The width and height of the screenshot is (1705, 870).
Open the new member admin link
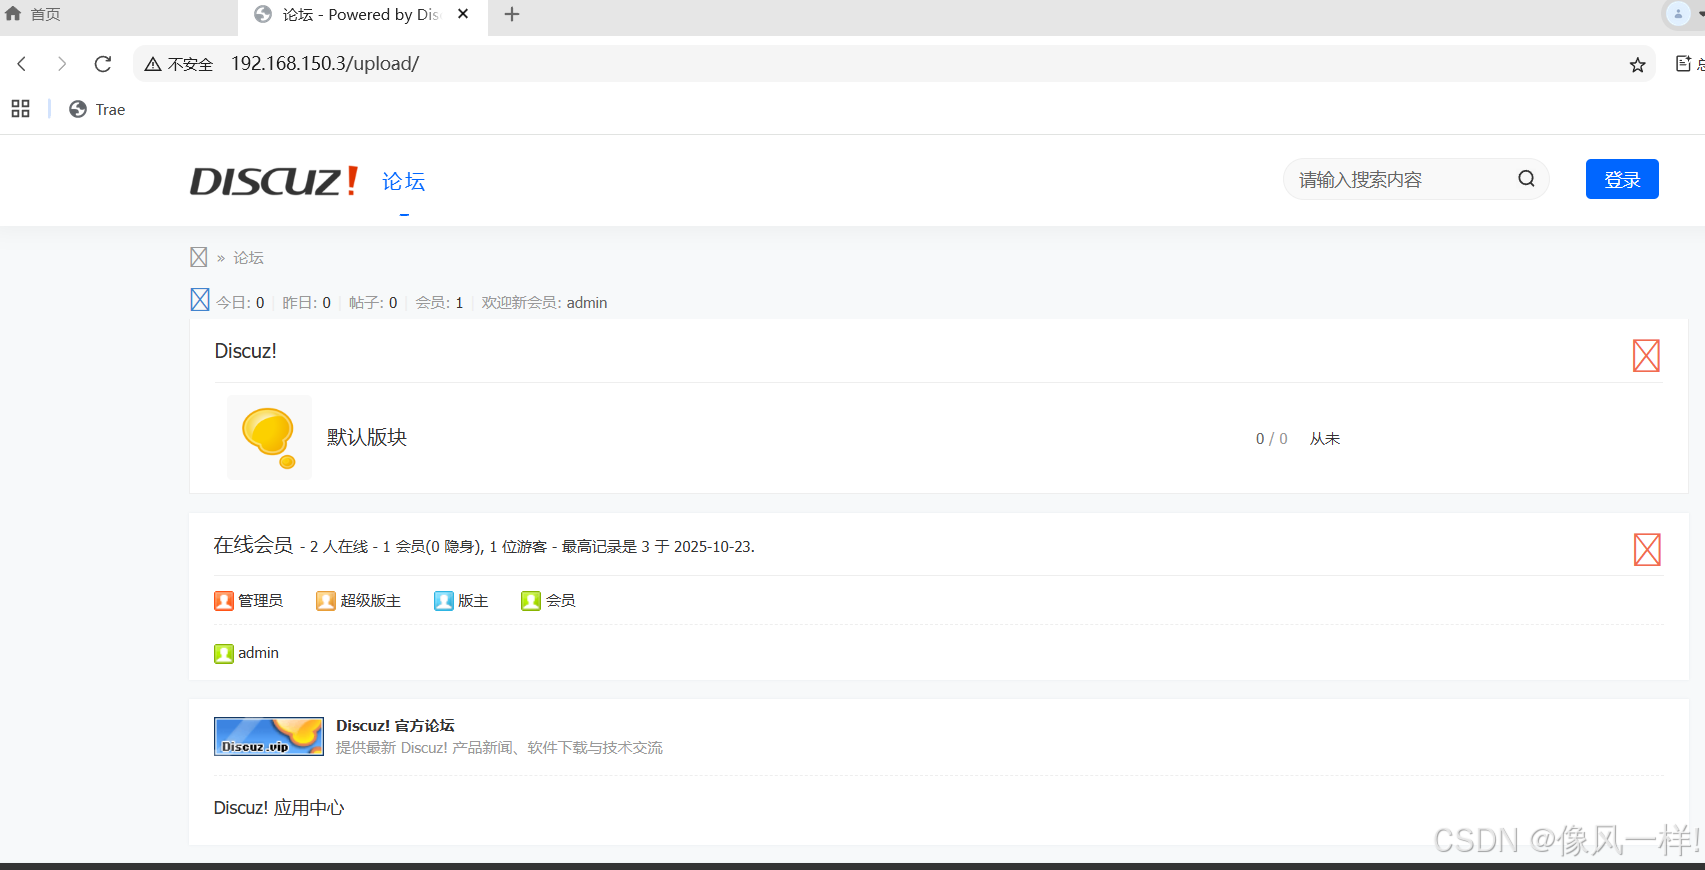pyautogui.click(x=587, y=303)
